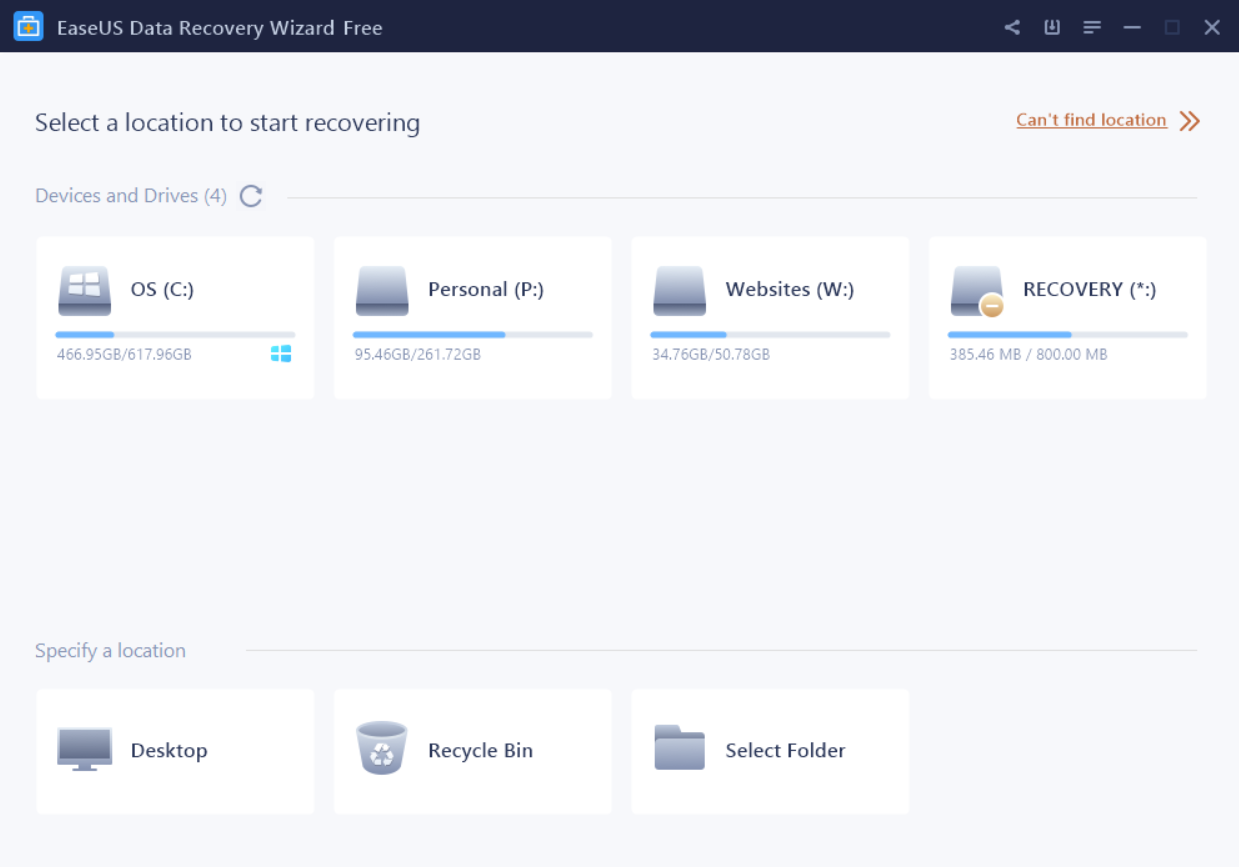Image resolution: width=1239 pixels, height=867 pixels.
Task: Click the double-arrow next to Can't find location
Action: 1189,121
